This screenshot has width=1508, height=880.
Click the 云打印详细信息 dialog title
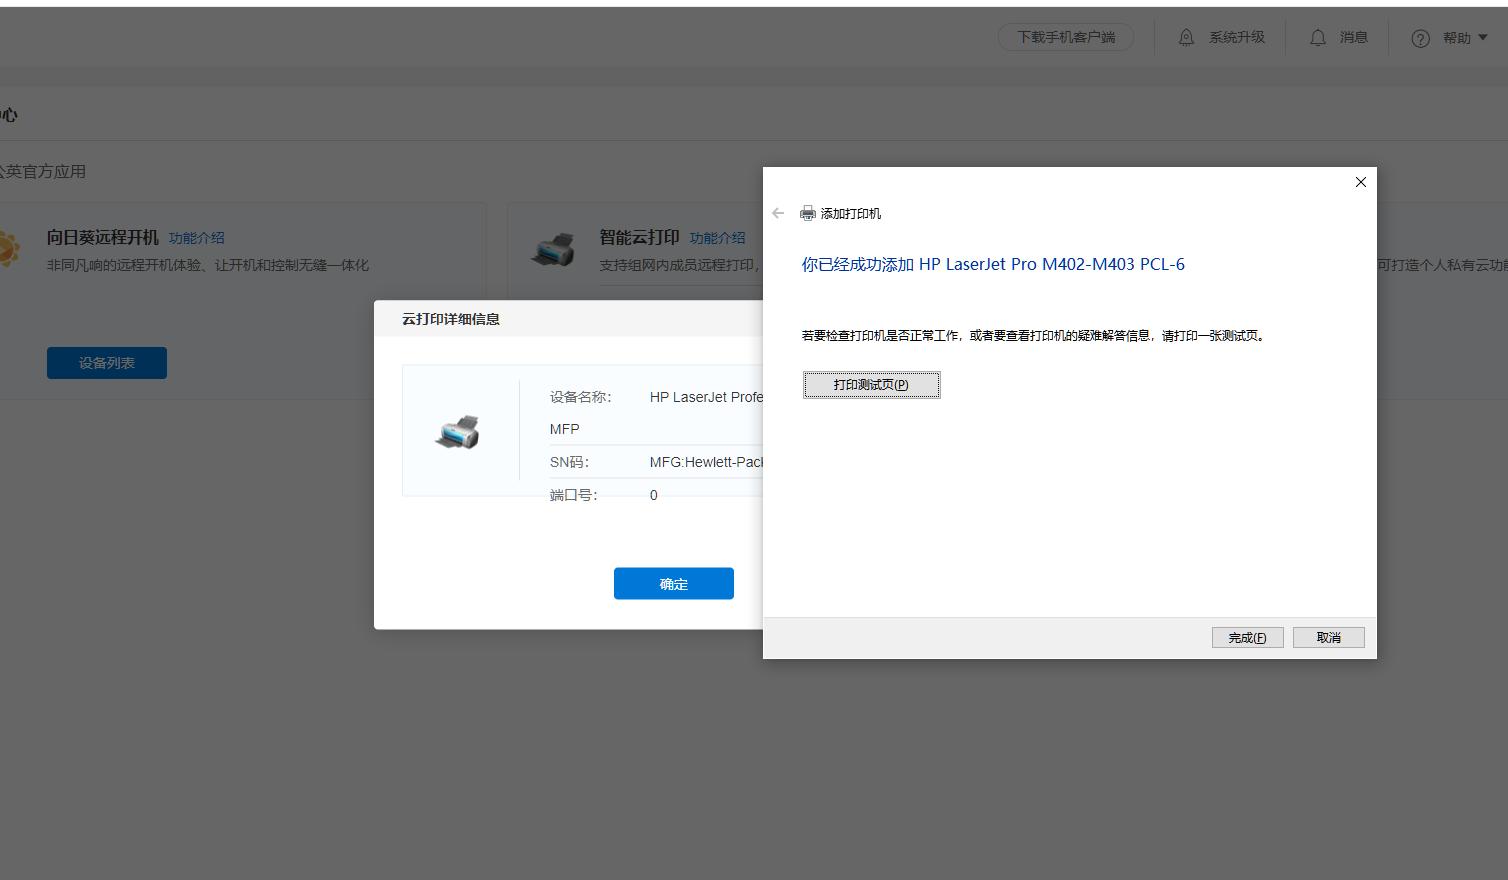(x=451, y=319)
